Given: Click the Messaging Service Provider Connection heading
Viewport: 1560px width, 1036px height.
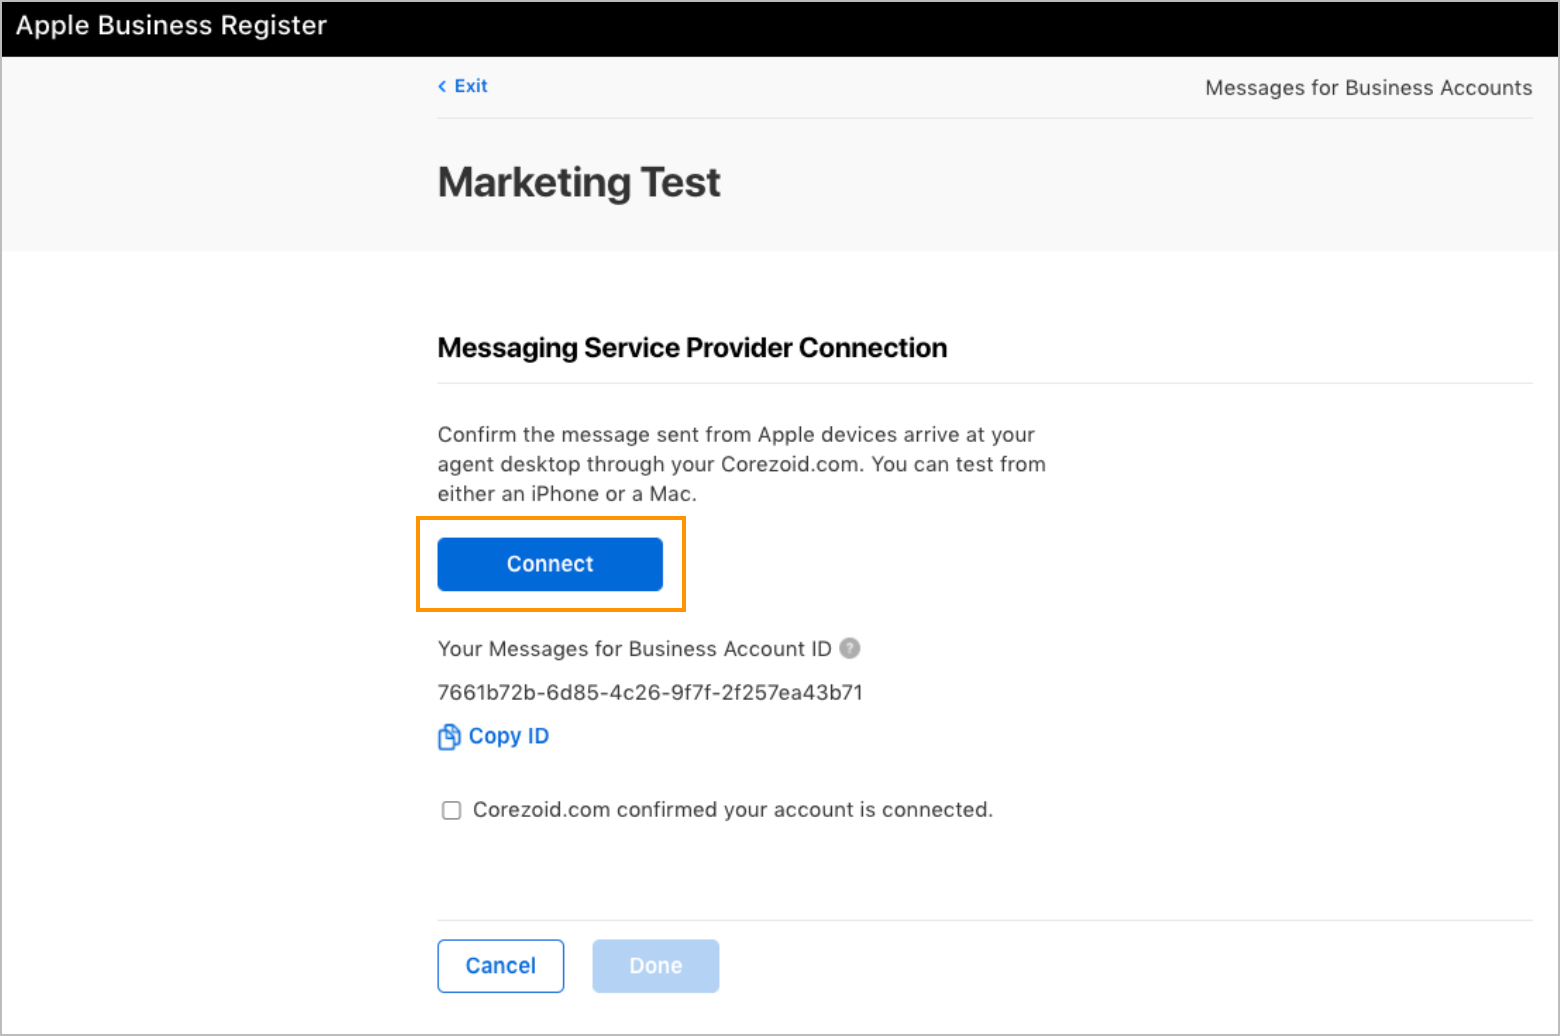Looking at the screenshot, I should [692, 348].
